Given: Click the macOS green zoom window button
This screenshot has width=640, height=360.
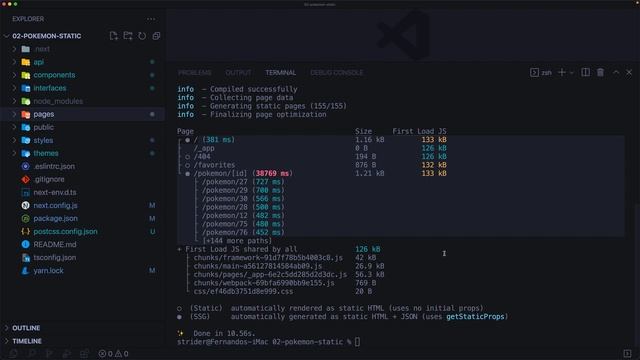Looking at the screenshot, I should 16,4.
